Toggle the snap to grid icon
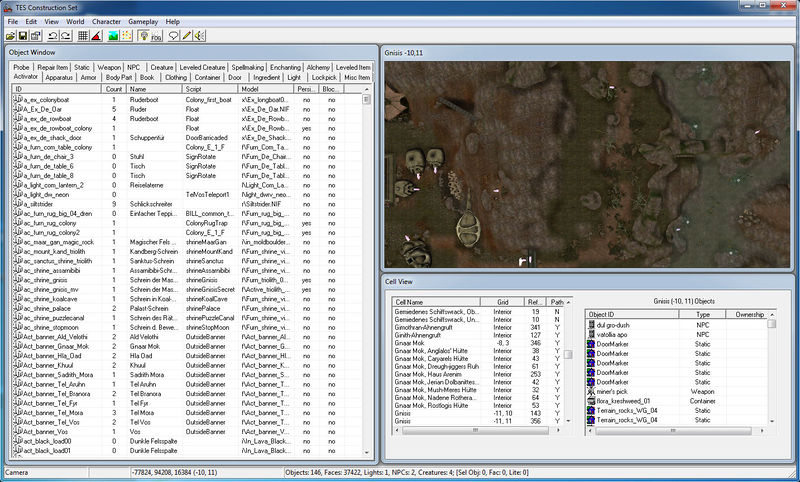 click(82, 36)
